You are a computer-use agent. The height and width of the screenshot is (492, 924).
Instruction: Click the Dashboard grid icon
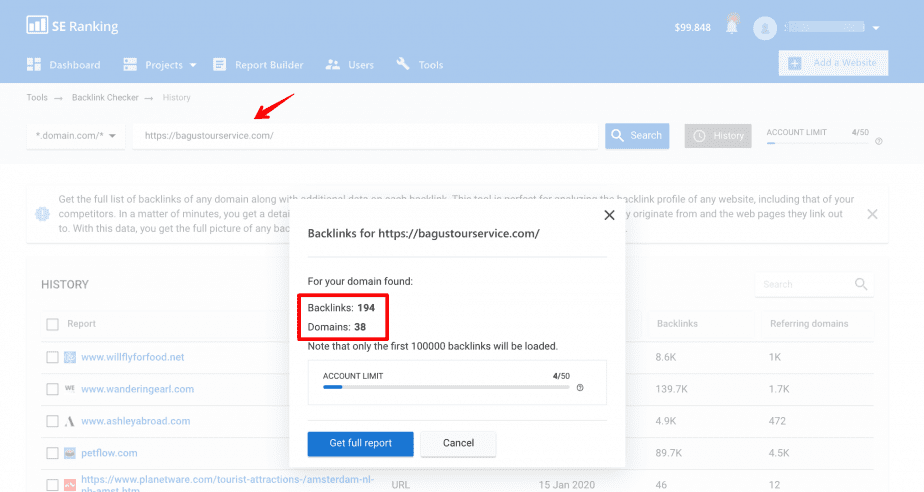[34, 65]
